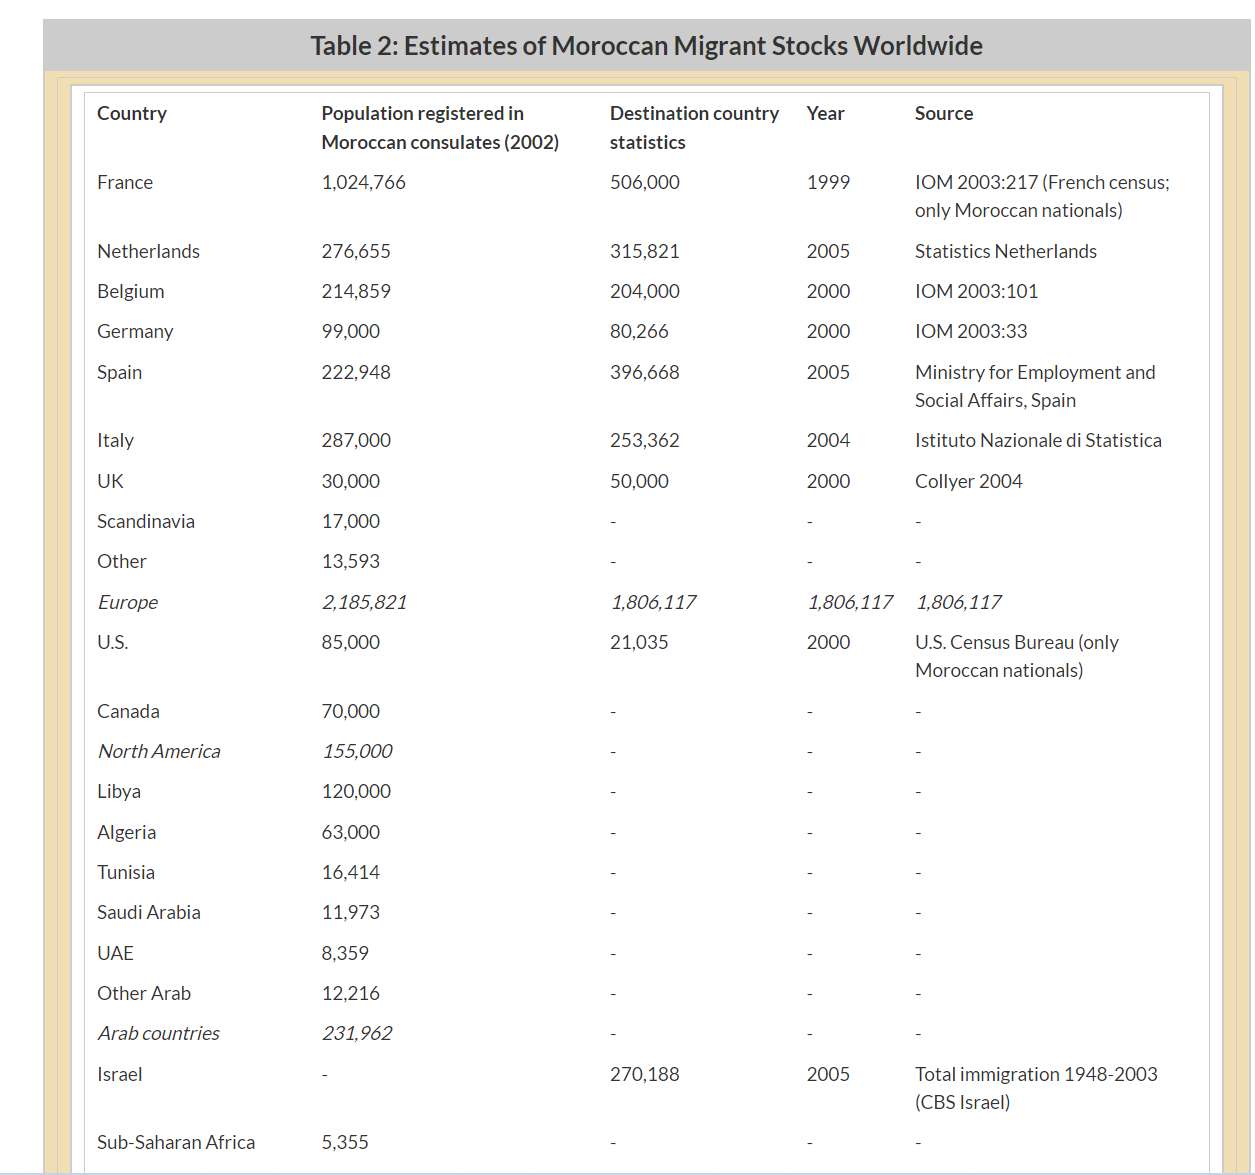Select the 'Source' column header
Image resolution: width=1255 pixels, height=1175 pixels.
944,114
